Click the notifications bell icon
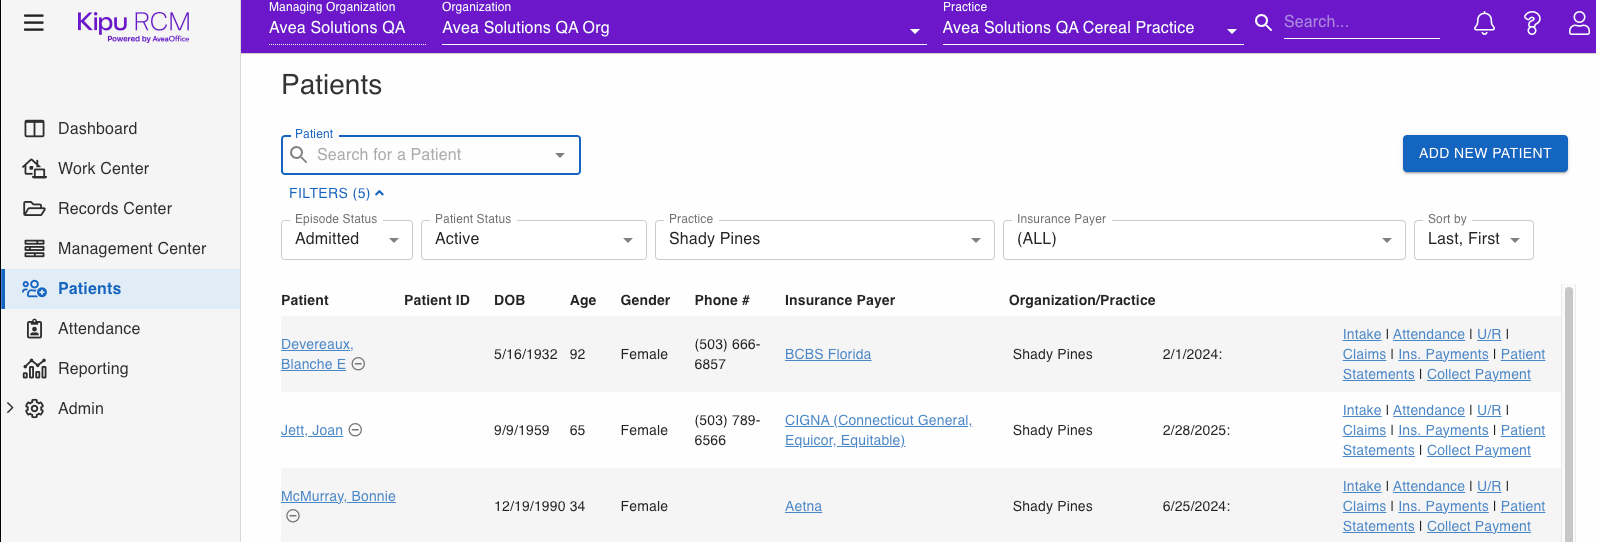Image resolution: width=1597 pixels, height=542 pixels. tap(1484, 23)
